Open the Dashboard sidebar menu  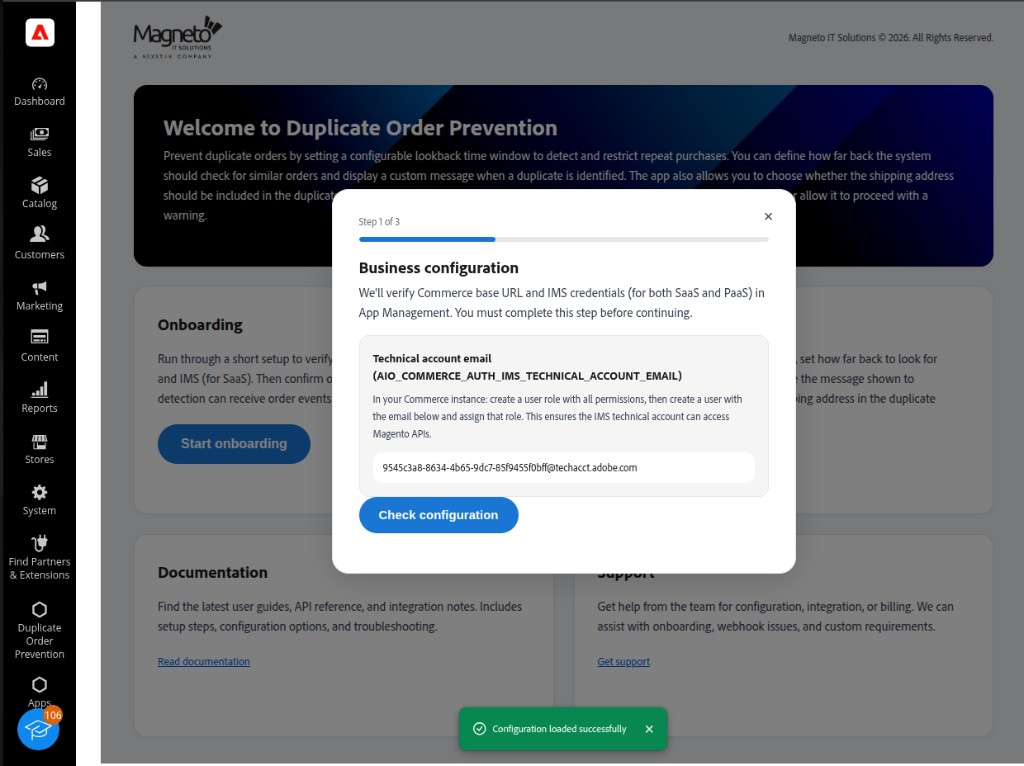pos(39,92)
